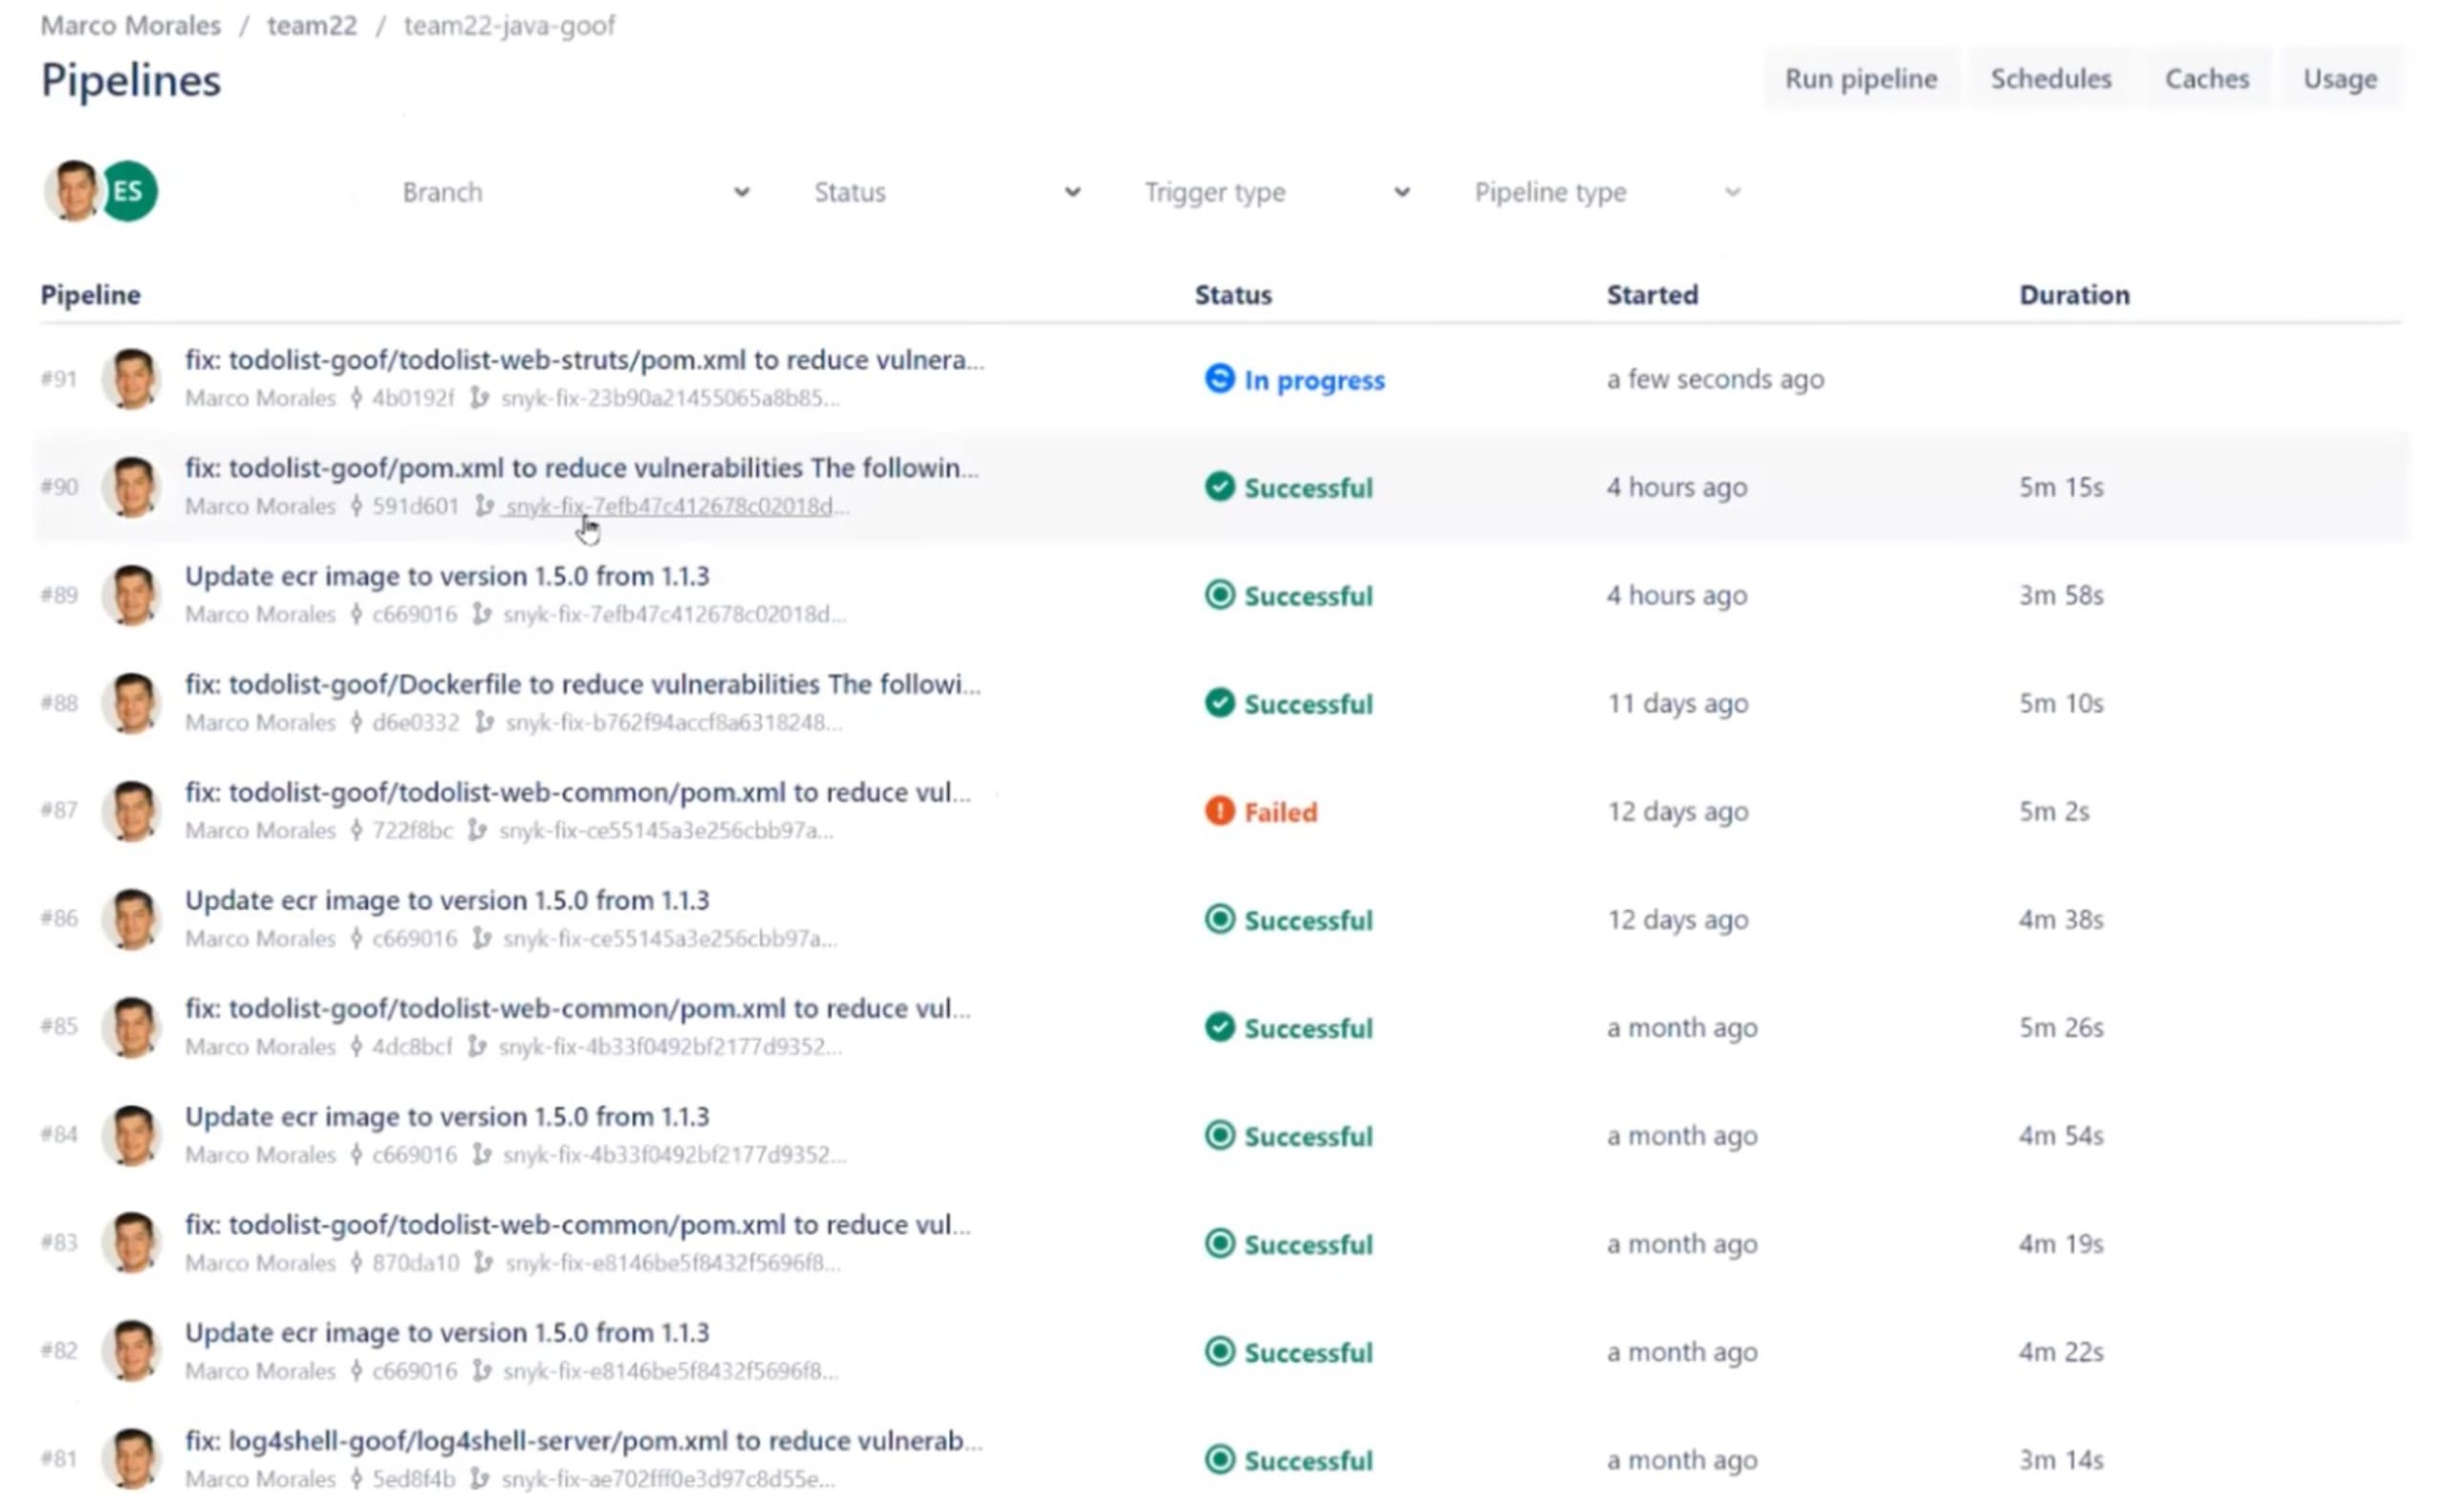
Task: Open team22 breadcrumb link
Action: click(312, 25)
